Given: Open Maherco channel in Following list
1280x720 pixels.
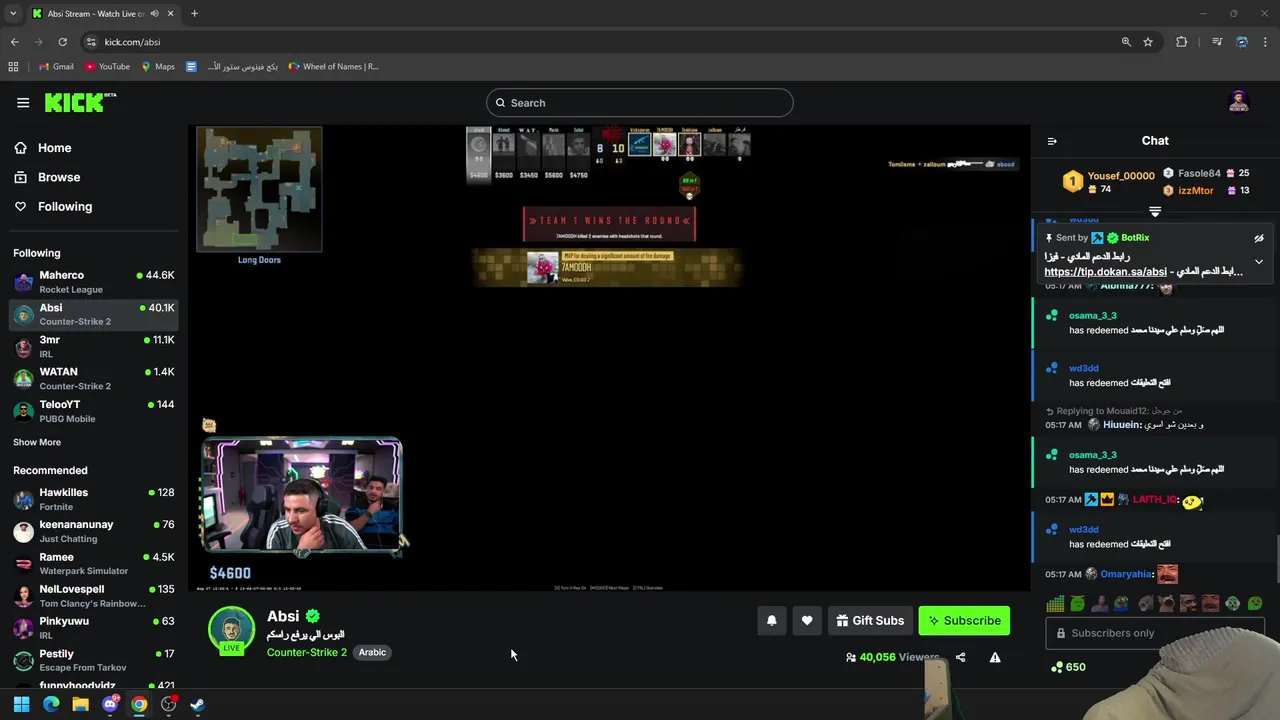Looking at the screenshot, I should point(94,282).
